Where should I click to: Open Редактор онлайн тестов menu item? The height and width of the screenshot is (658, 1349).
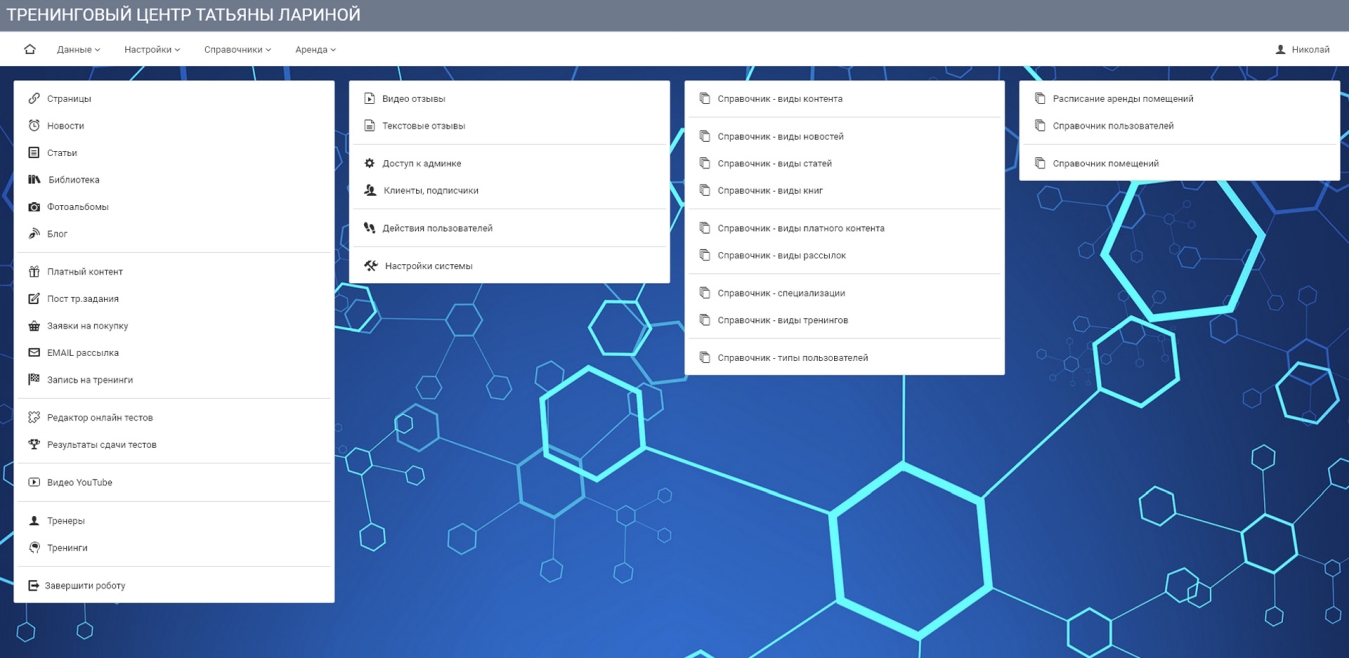tap(99, 418)
